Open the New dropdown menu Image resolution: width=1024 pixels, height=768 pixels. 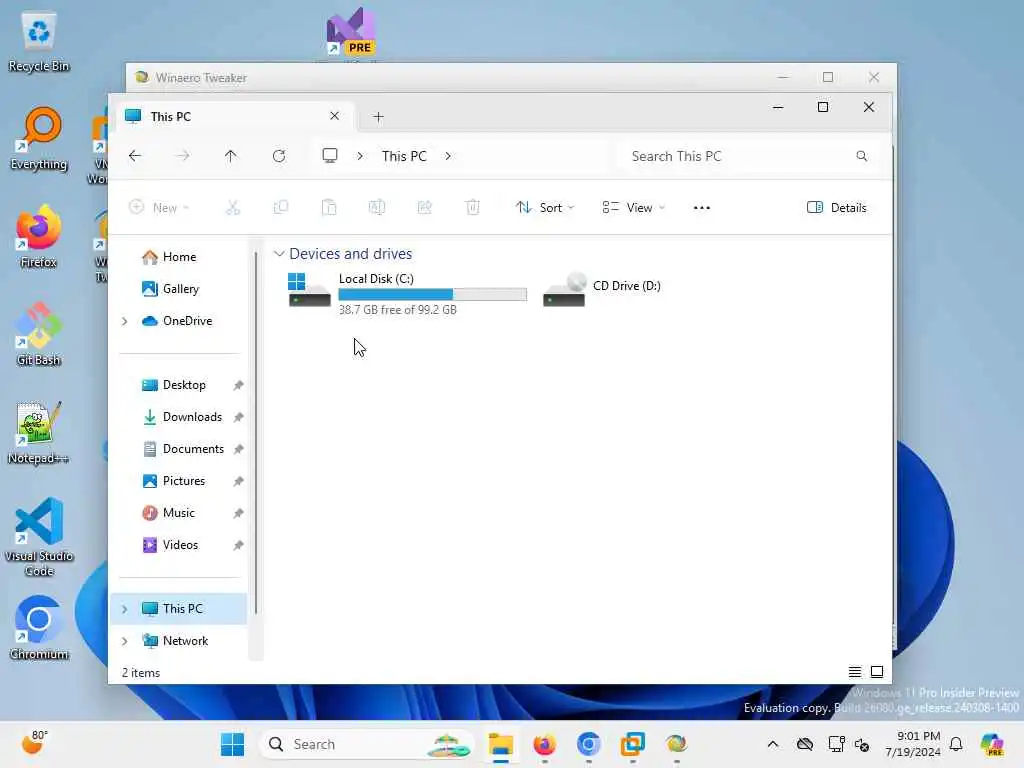tap(159, 208)
